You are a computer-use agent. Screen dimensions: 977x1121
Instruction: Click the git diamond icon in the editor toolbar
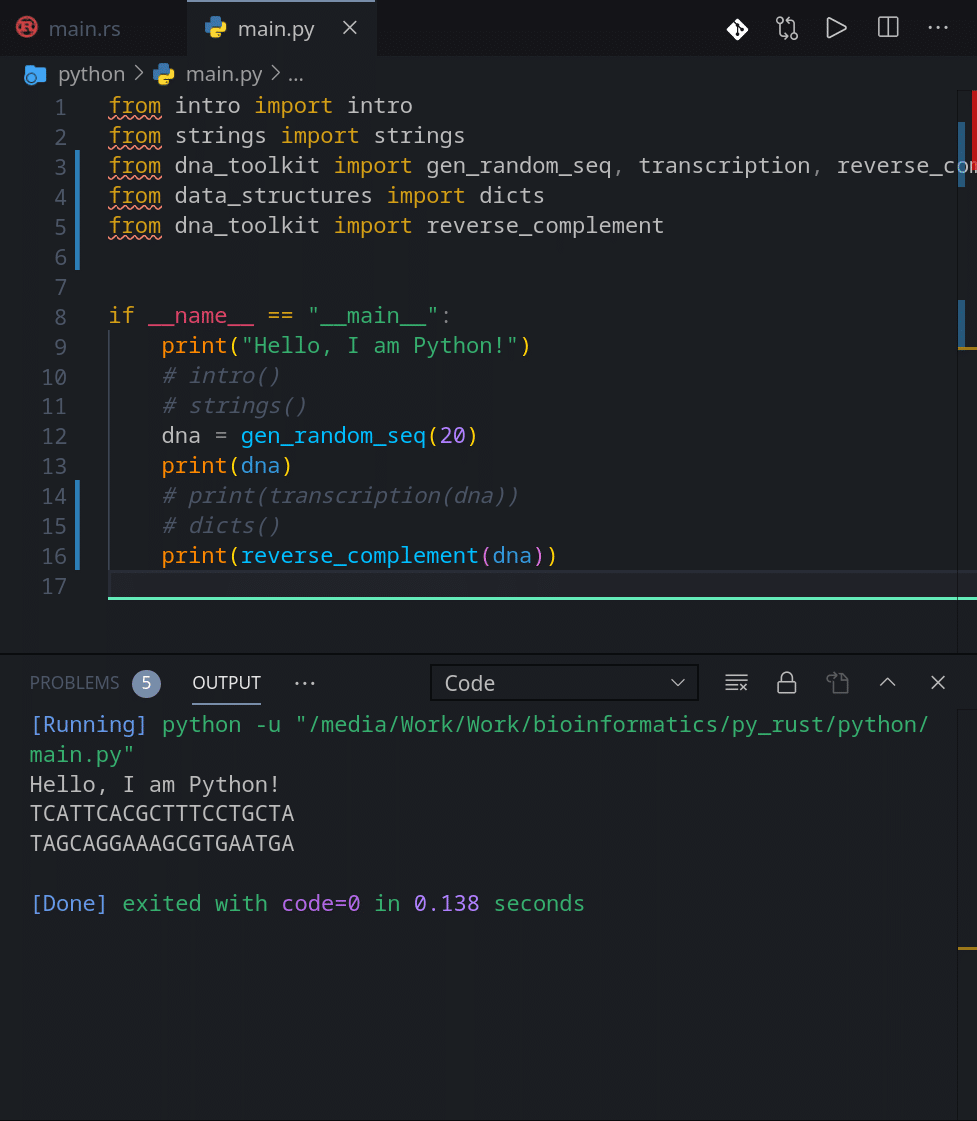[x=738, y=29]
